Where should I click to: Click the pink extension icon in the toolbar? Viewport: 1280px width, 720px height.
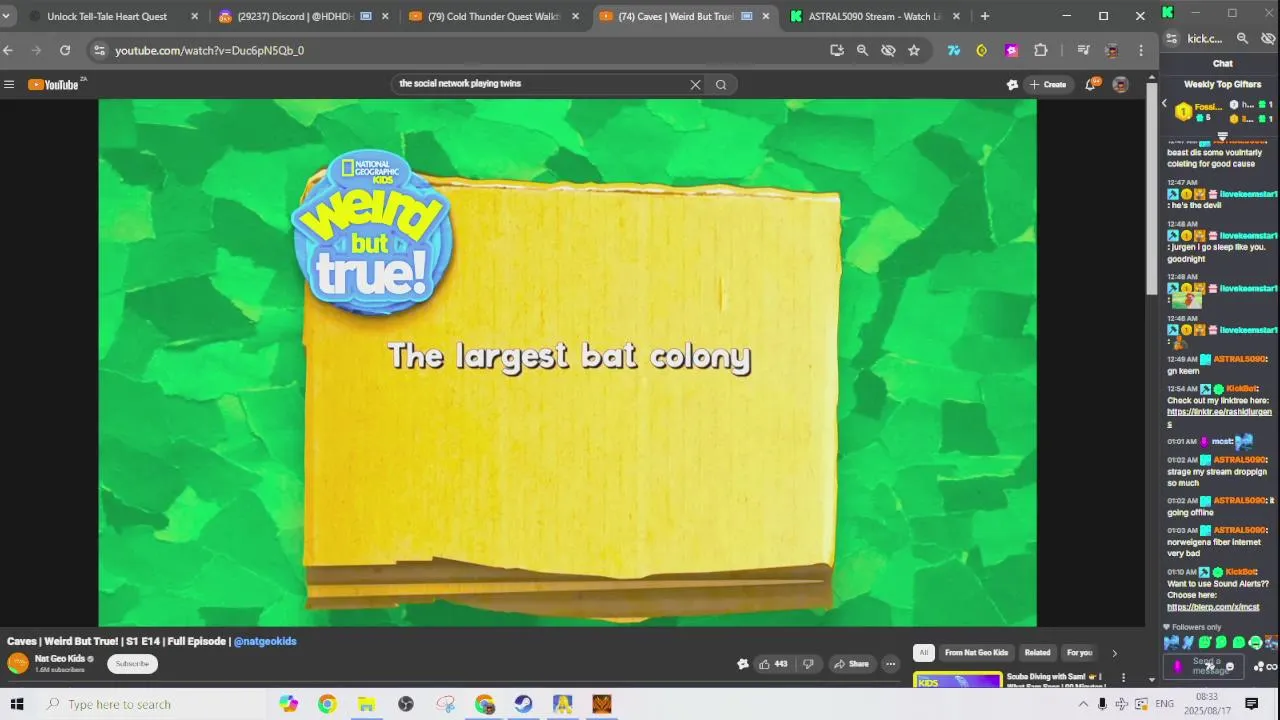pyautogui.click(x=1012, y=50)
